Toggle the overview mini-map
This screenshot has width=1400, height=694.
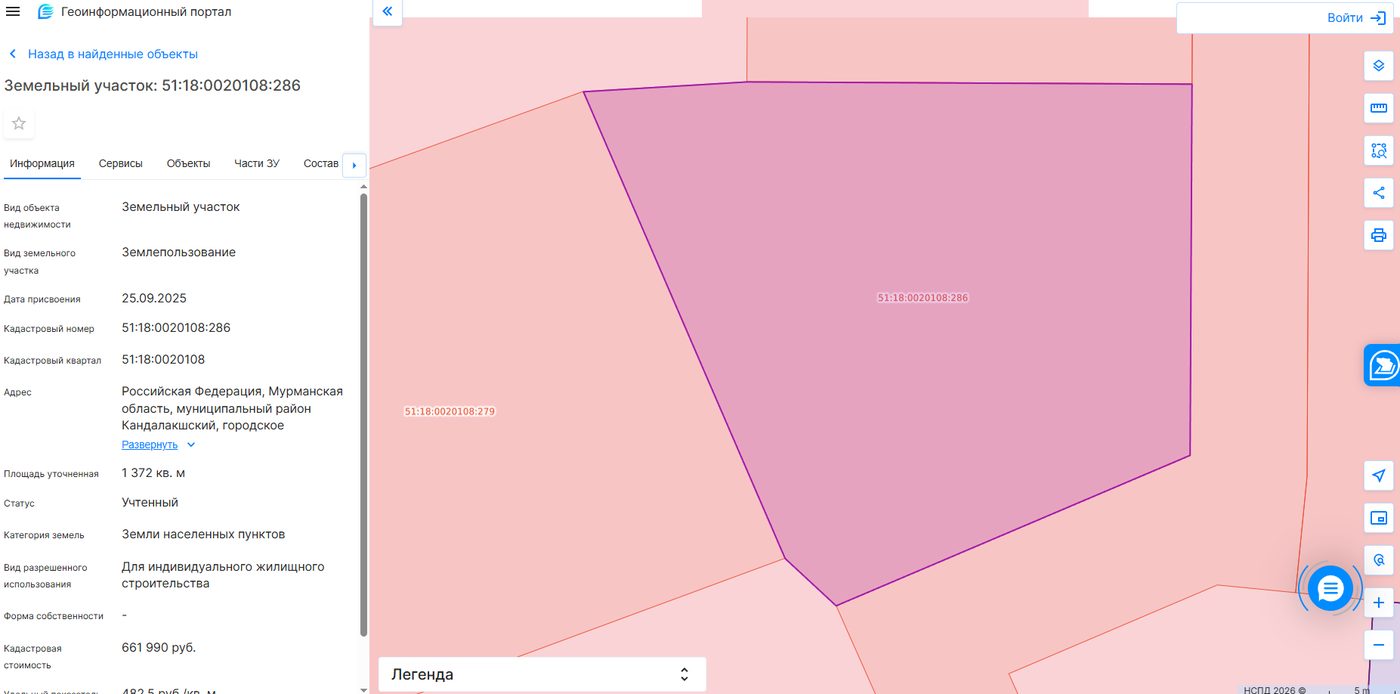pos(1379,518)
